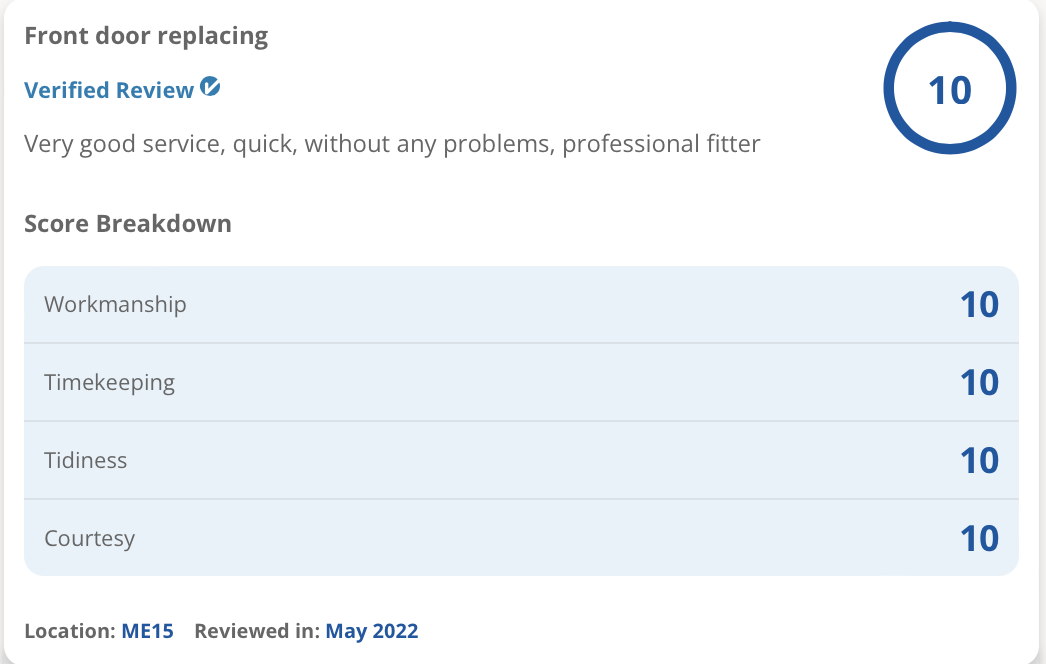Click the Timekeeping score value 10

click(979, 383)
